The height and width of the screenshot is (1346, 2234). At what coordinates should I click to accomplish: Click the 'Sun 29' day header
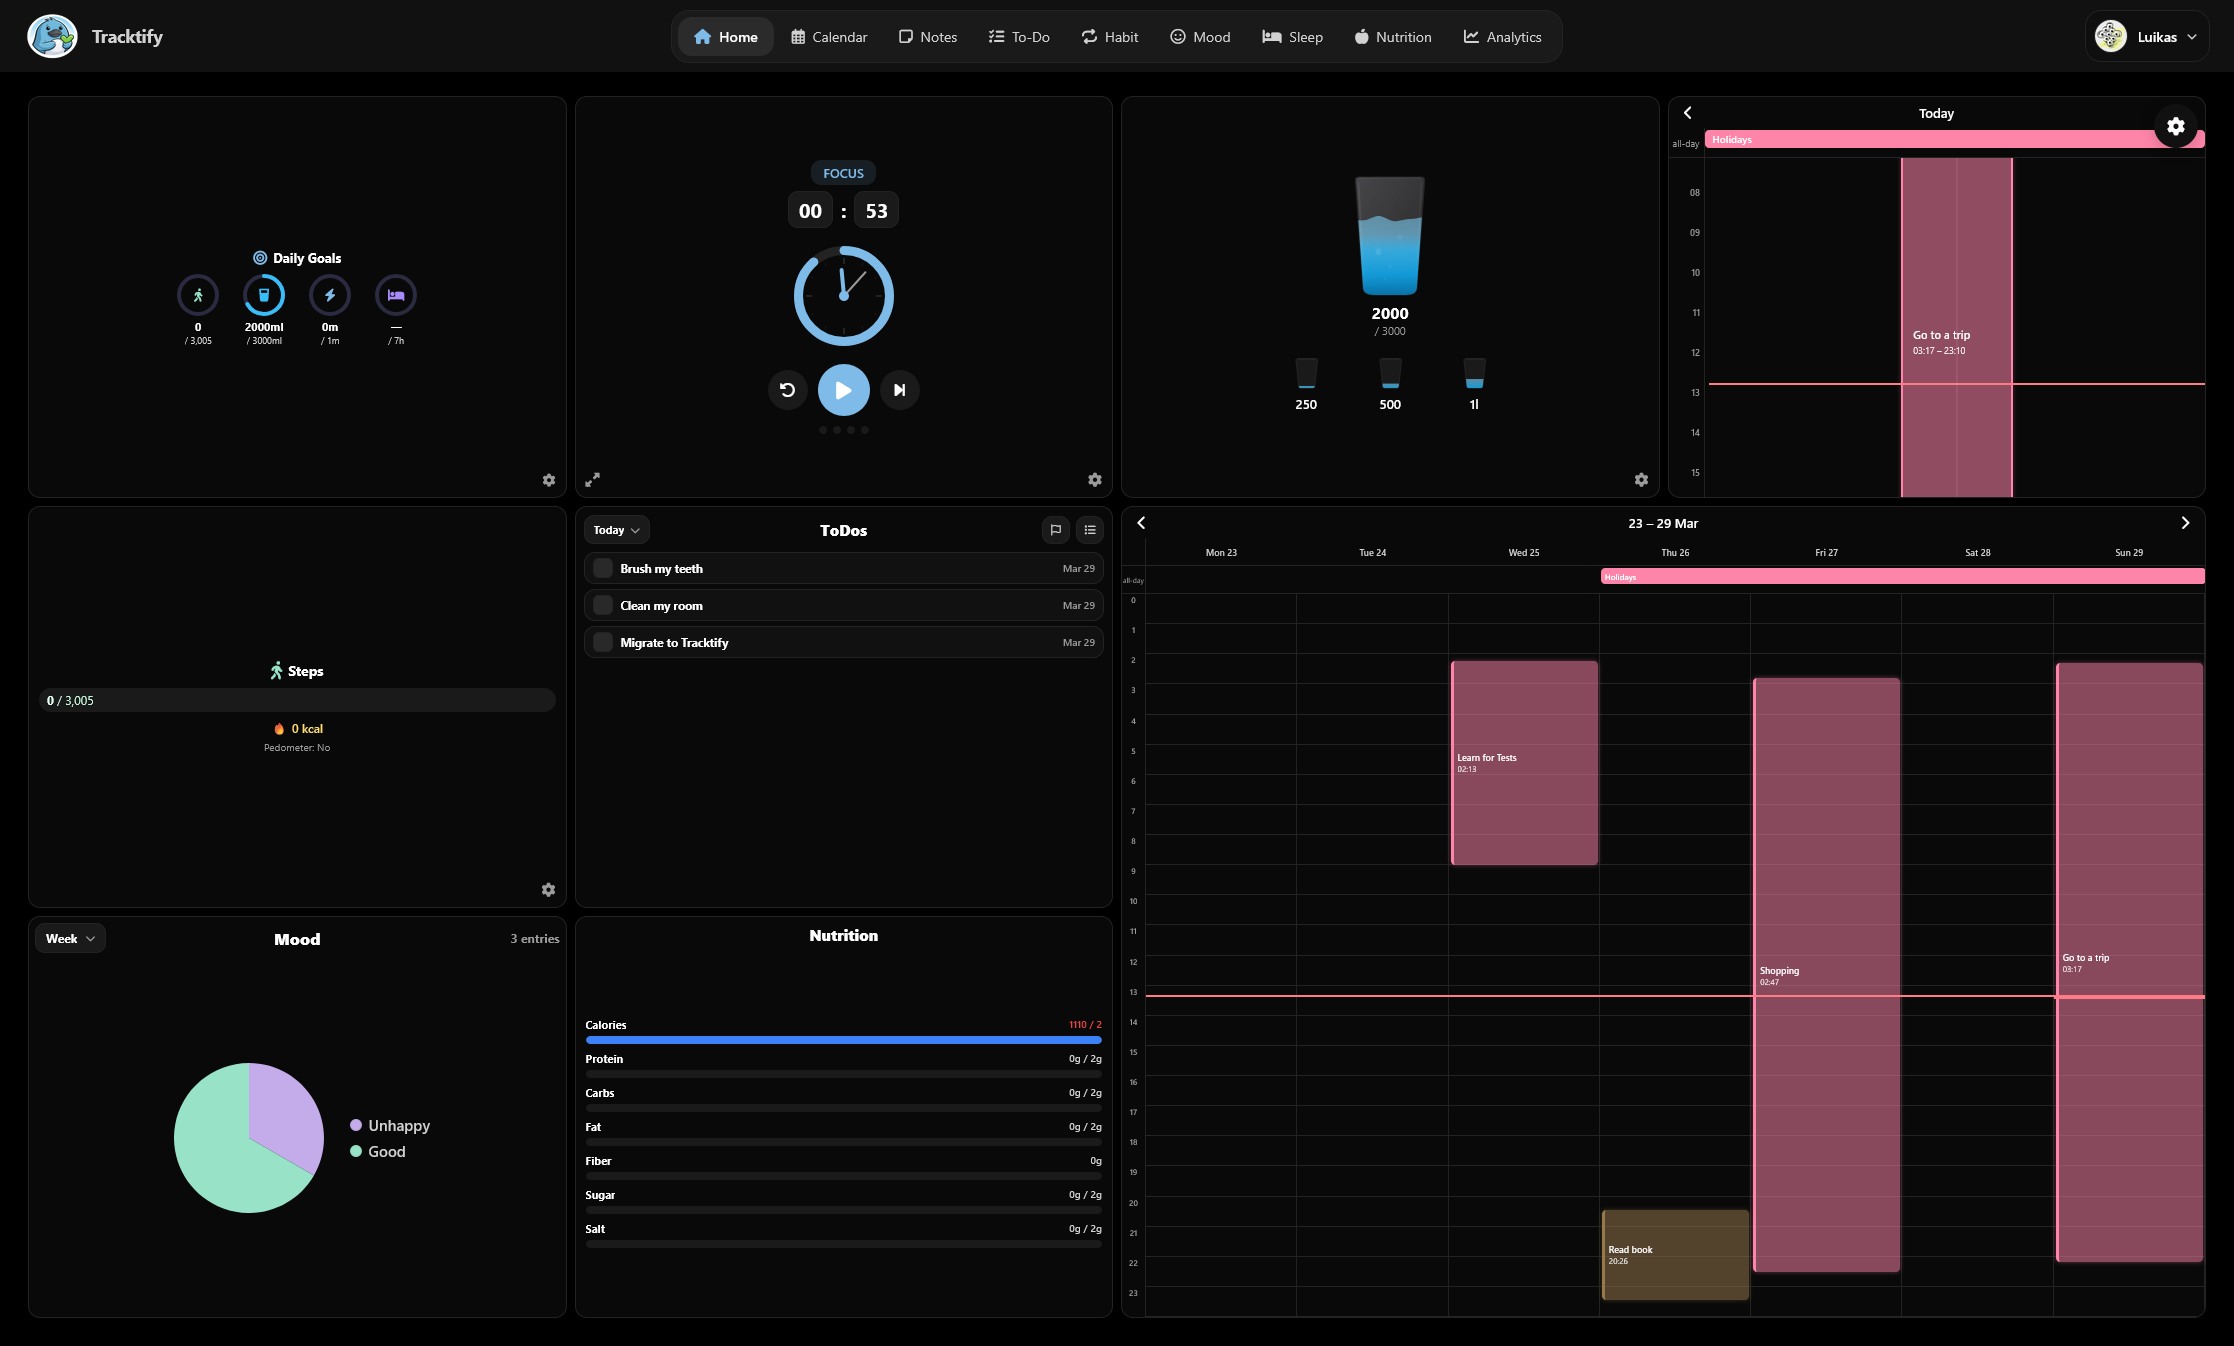pos(2129,552)
